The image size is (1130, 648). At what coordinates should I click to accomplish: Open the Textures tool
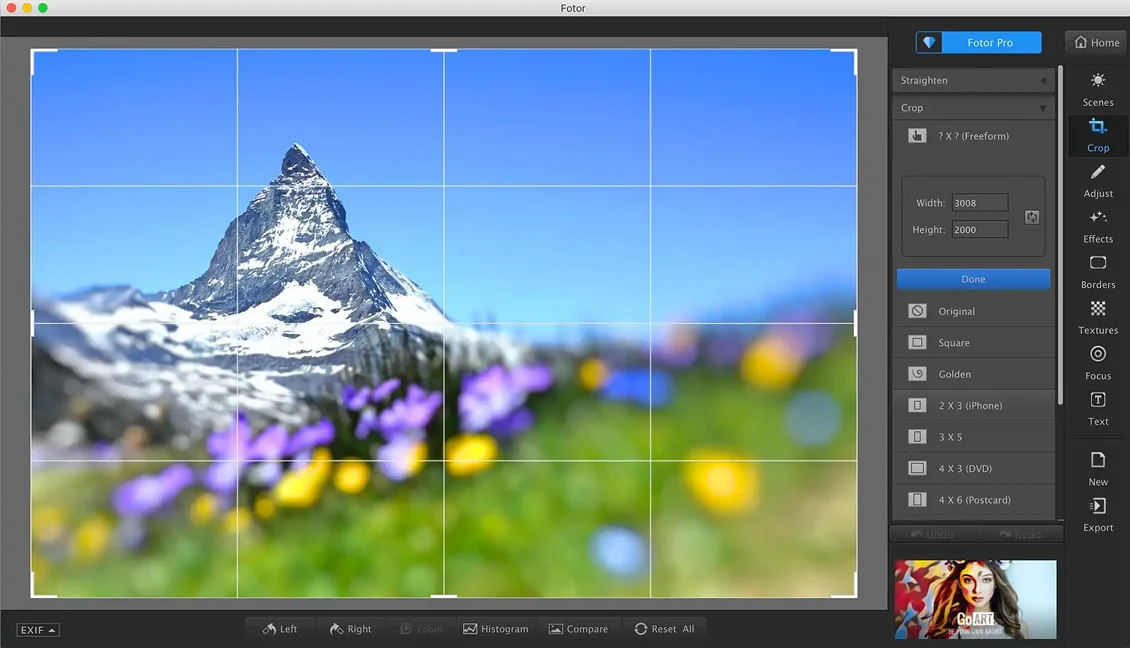(1098, 318)
